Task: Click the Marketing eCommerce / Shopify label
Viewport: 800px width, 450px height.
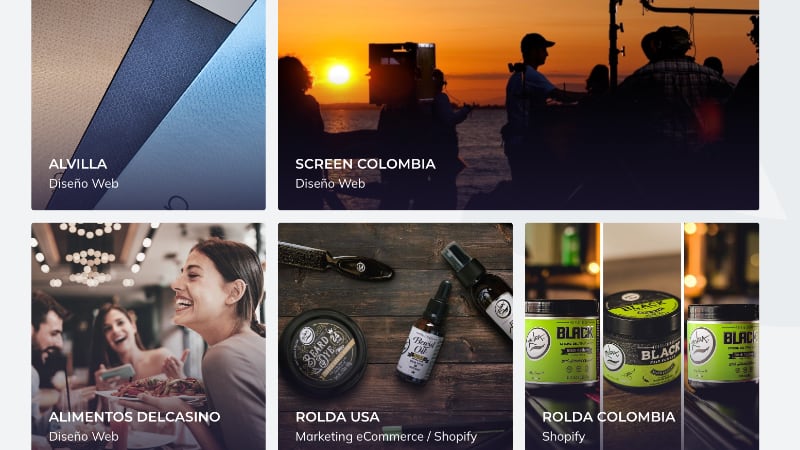Action: click(x=386, y=436)
